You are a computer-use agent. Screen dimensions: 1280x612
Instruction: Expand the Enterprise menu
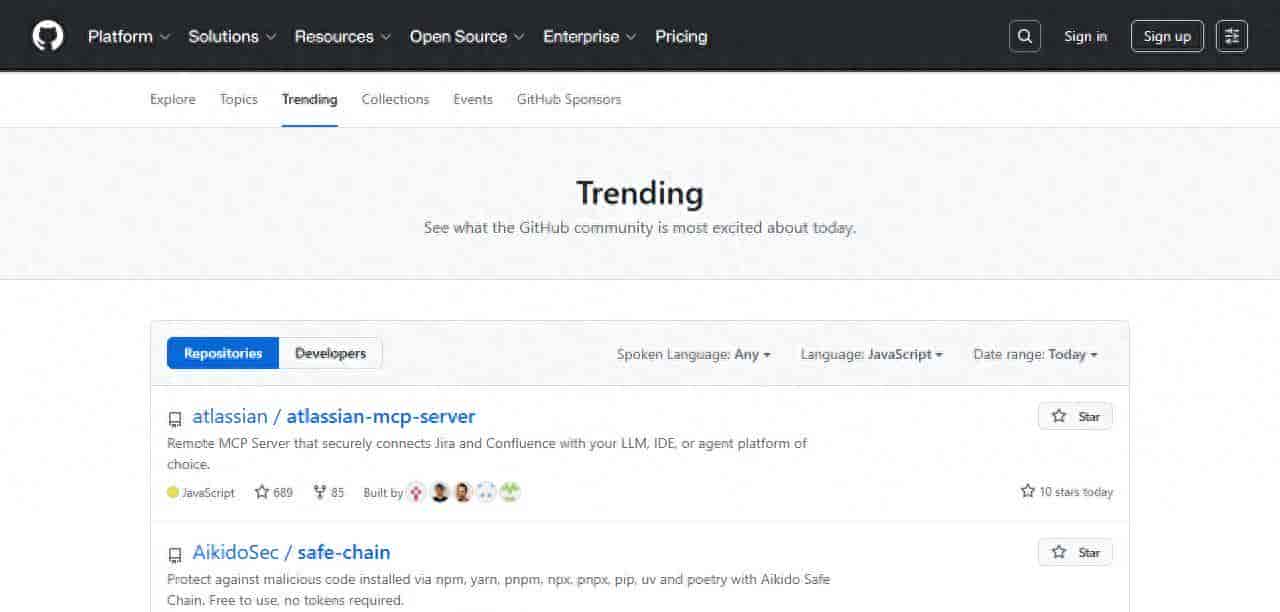click(x=590, y=36)
